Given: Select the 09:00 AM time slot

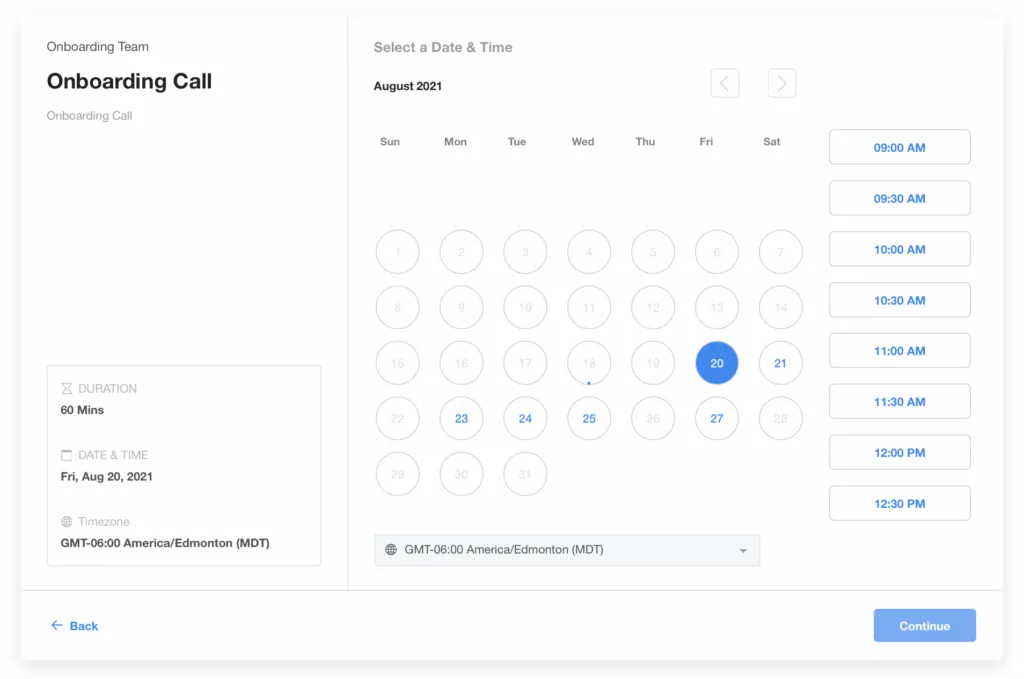Looking at the screenshot, I should click(899, 148).
